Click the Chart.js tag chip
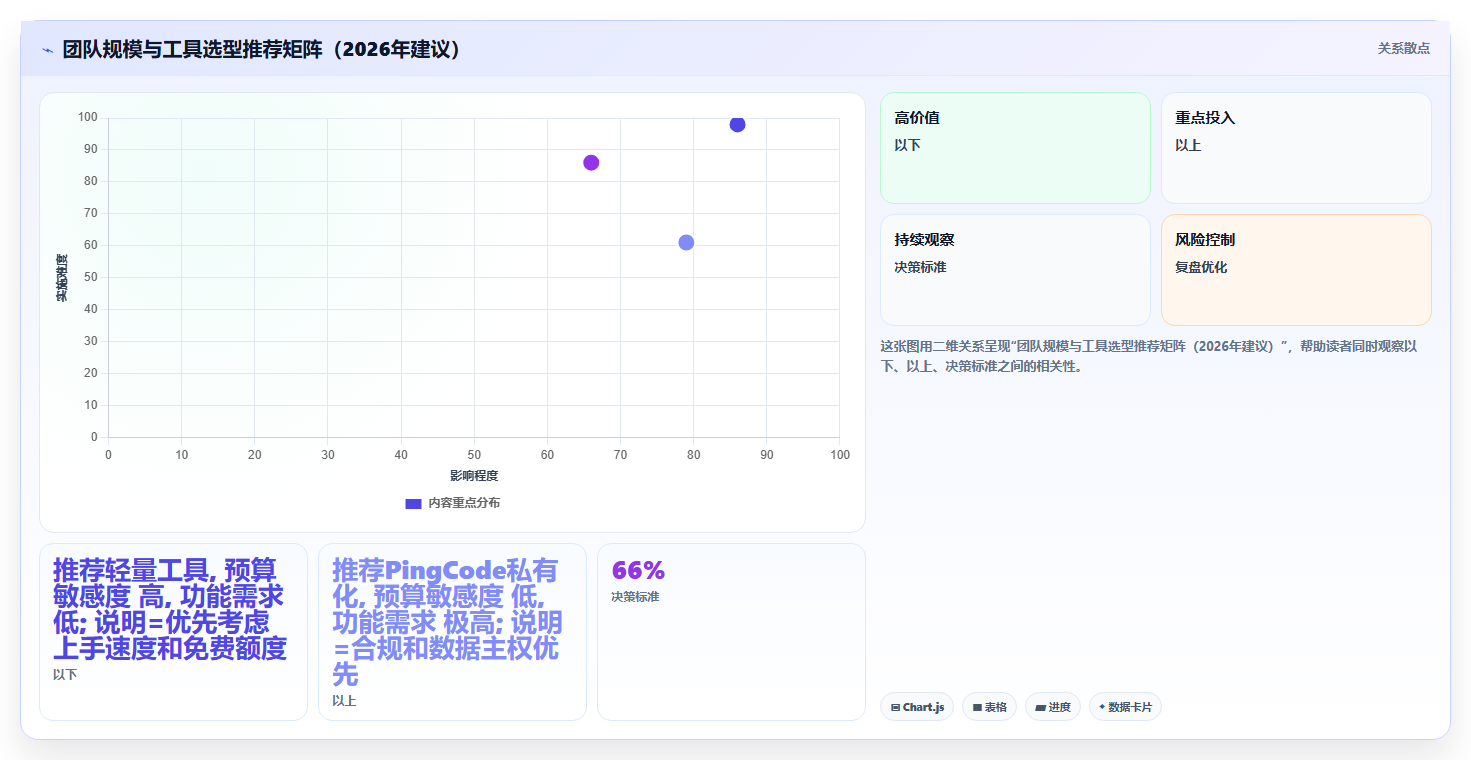The image size is (1471, 760). tap(917, 707)
